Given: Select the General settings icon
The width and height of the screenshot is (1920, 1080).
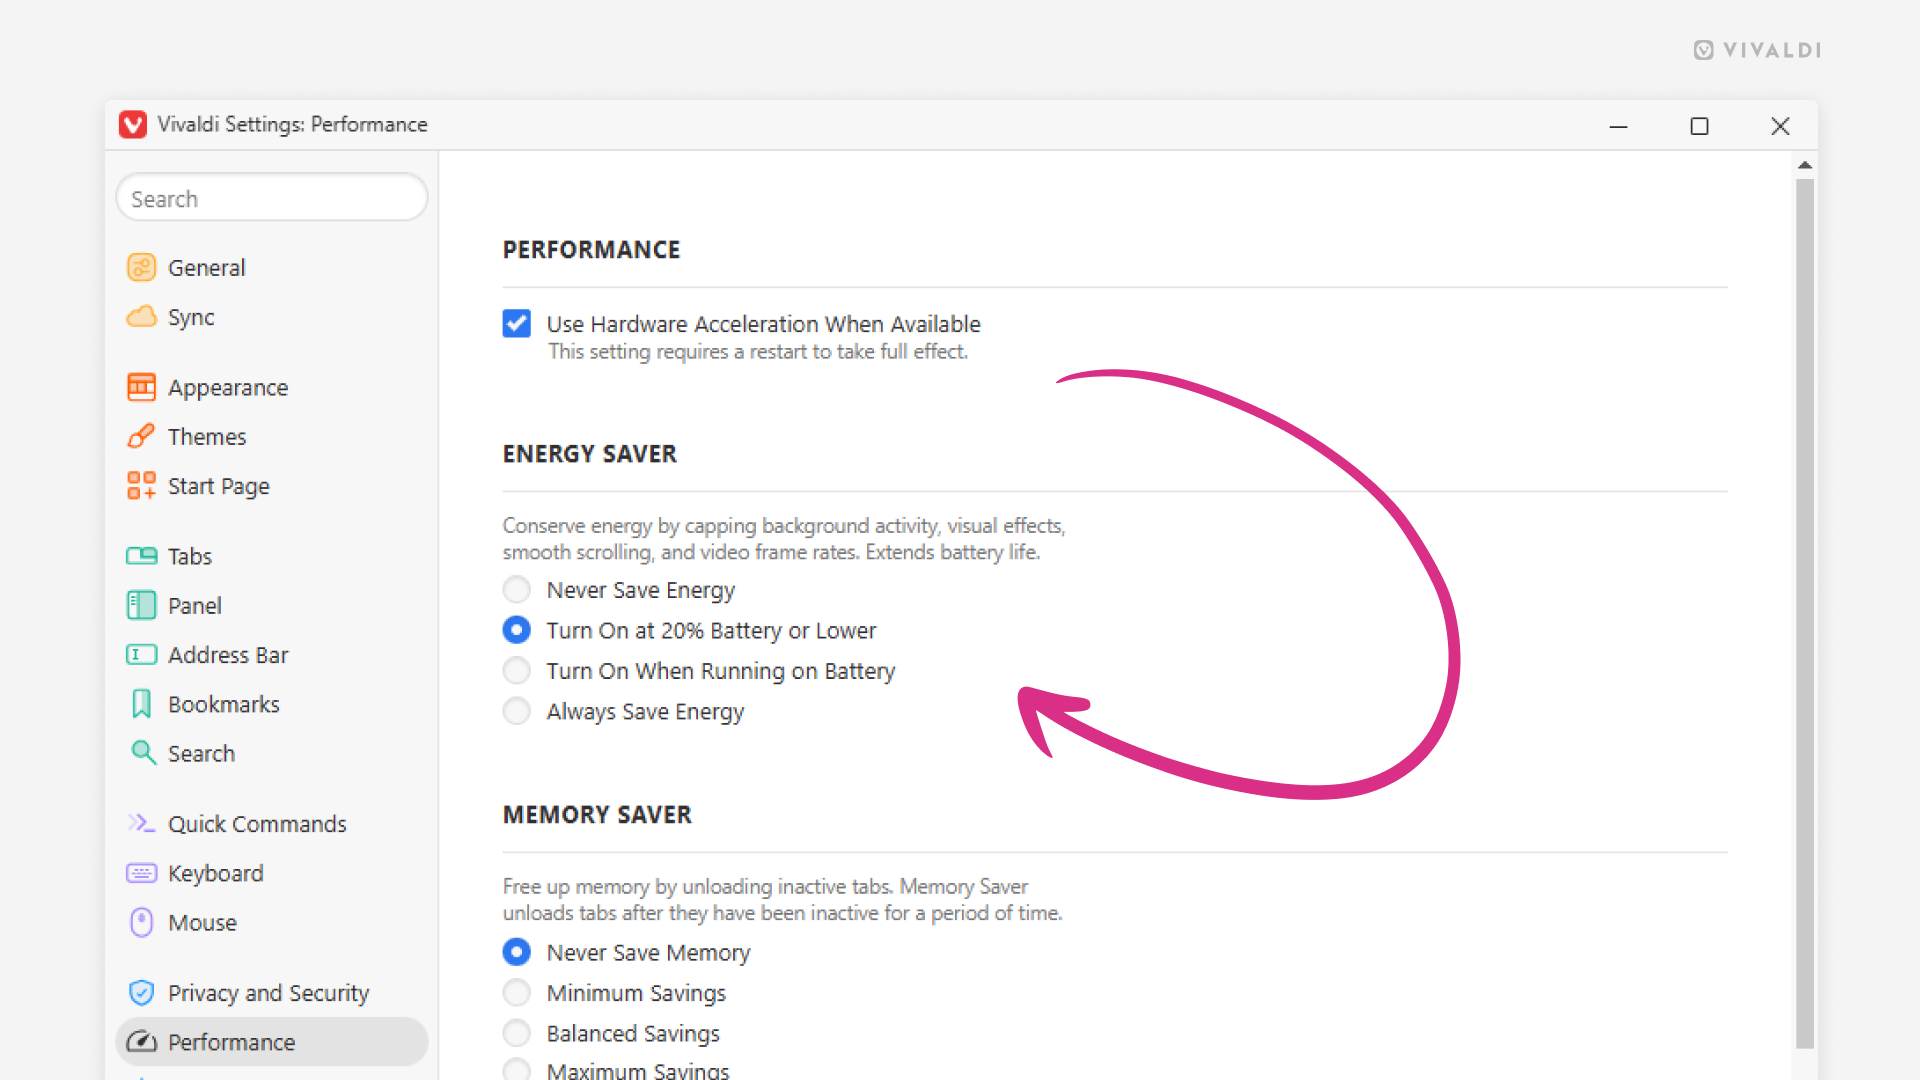Looking at the screenshot, I should click(141, 267).
